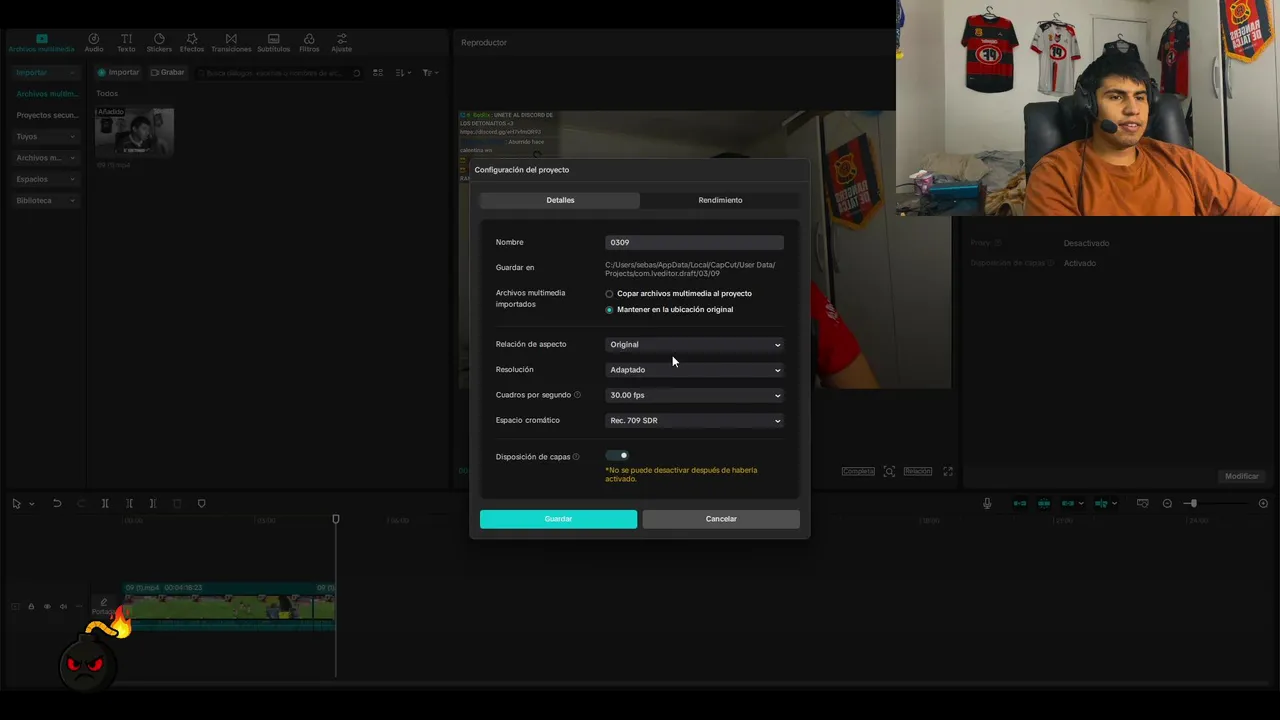Select Proyectos secundarios sidebar item
This screenshot has height=720, width=1280.
[45, 115]
